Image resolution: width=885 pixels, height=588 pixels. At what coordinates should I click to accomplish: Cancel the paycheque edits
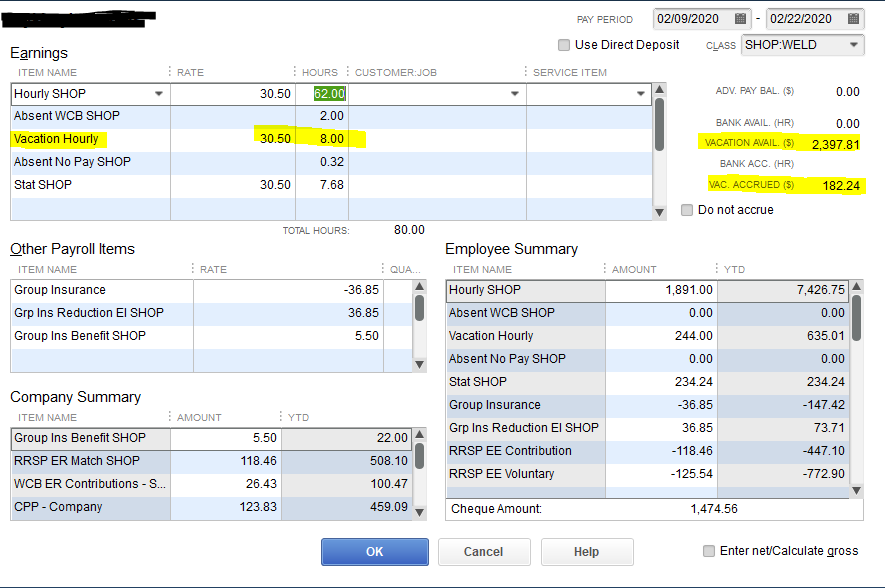484,551
